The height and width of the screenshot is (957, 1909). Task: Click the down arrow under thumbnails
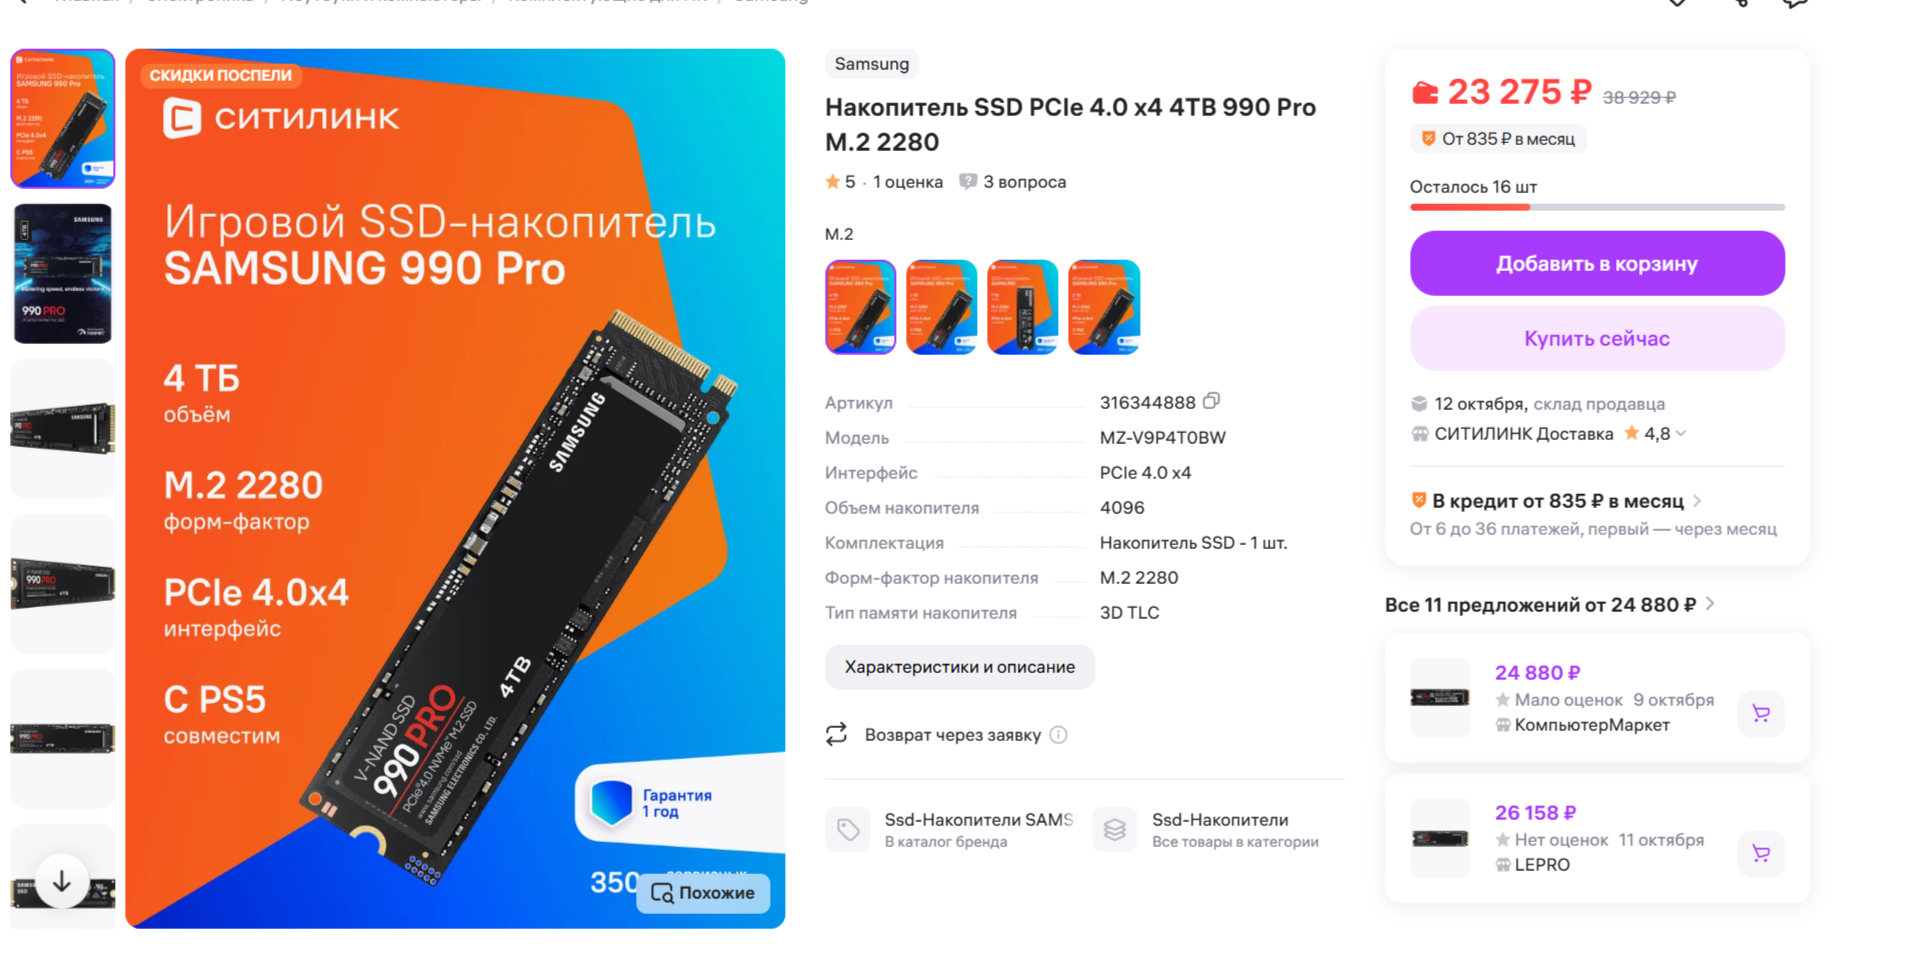pyautogui.click(x=61, y=881)
